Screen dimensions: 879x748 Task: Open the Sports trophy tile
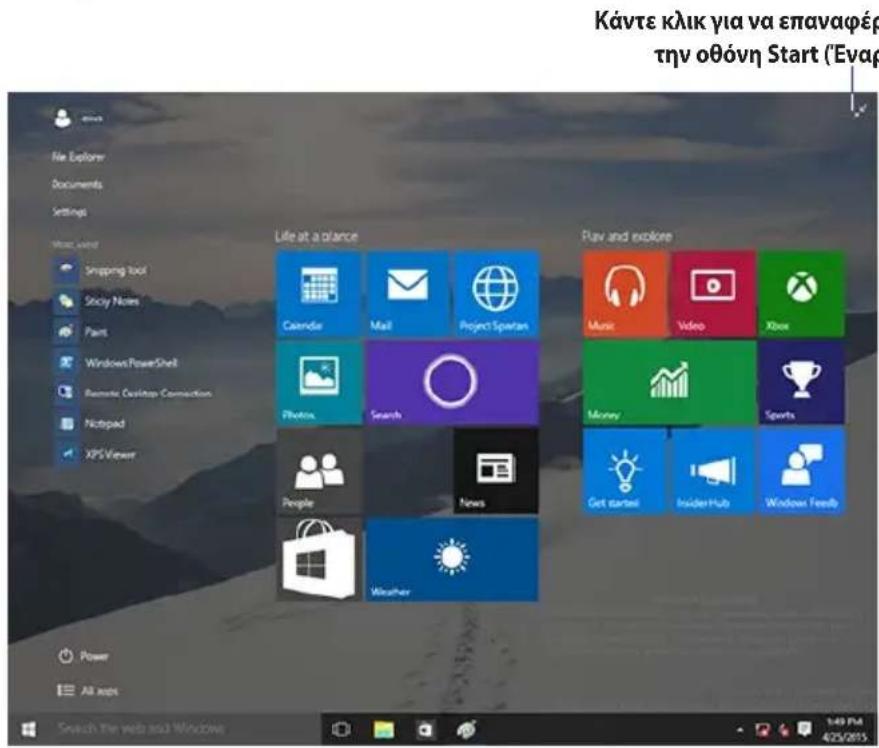(802, 382)
